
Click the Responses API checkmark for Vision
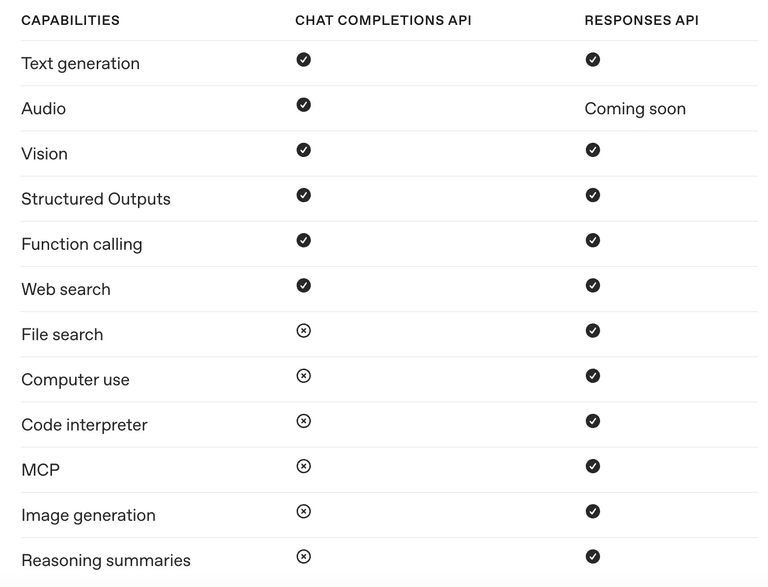[593, 150]
